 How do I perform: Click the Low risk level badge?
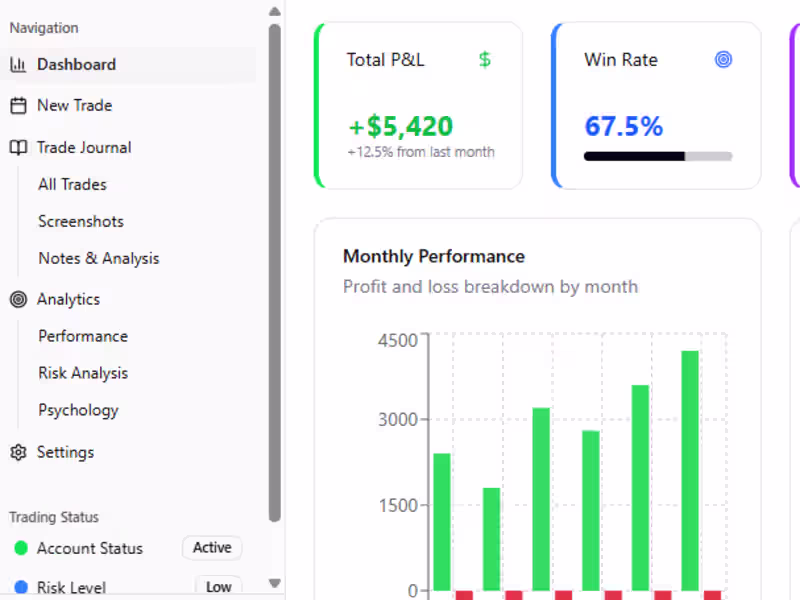pos(218,587)
